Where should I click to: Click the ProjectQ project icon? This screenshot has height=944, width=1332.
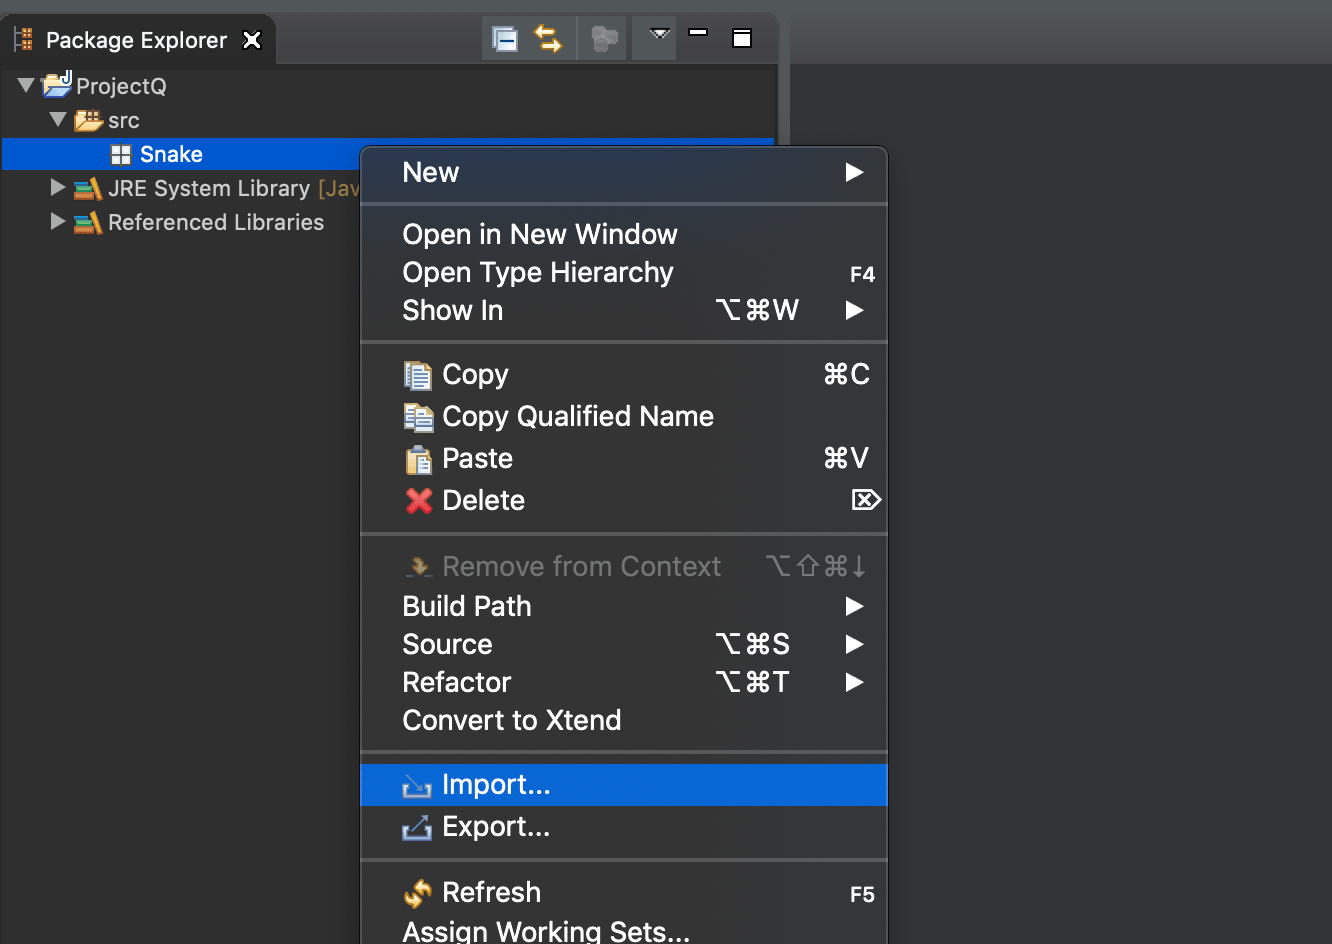coord(57,85)
